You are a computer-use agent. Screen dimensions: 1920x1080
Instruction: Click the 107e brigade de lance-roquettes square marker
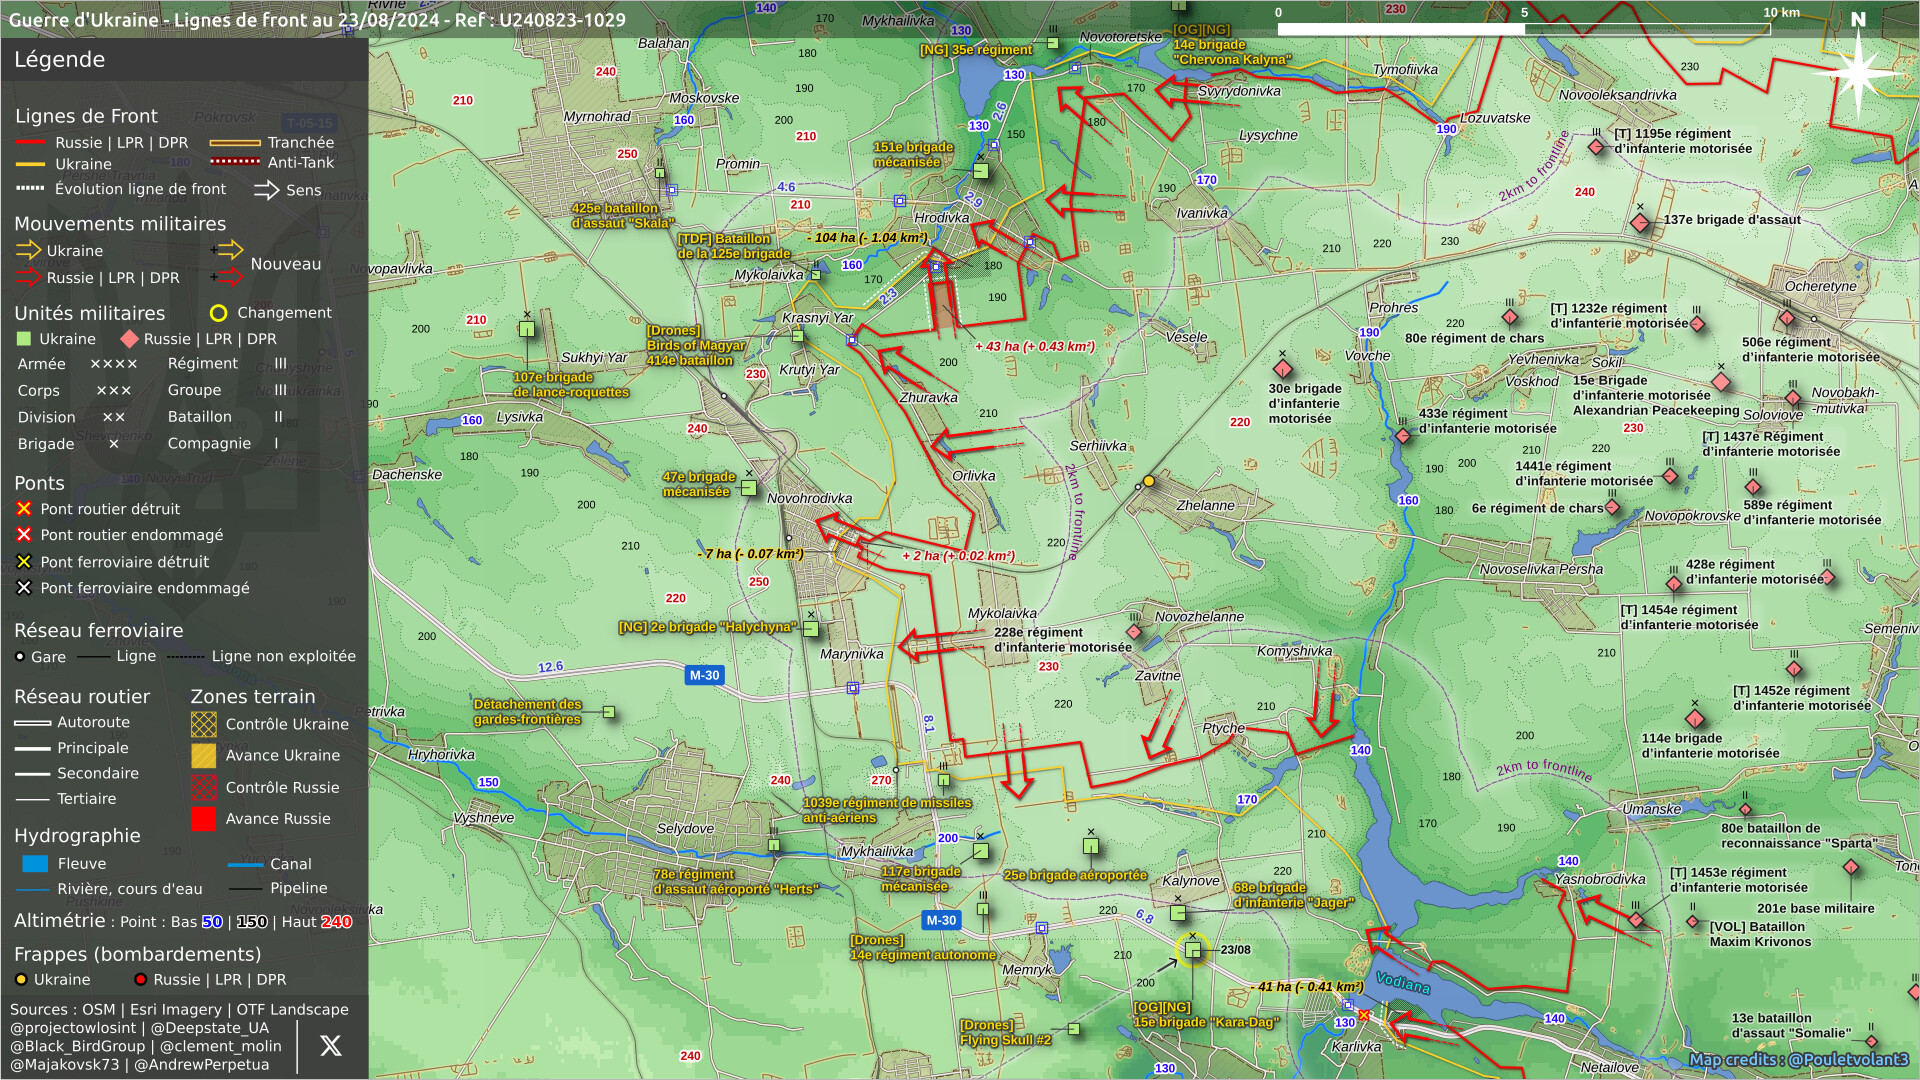click(527, 329)
